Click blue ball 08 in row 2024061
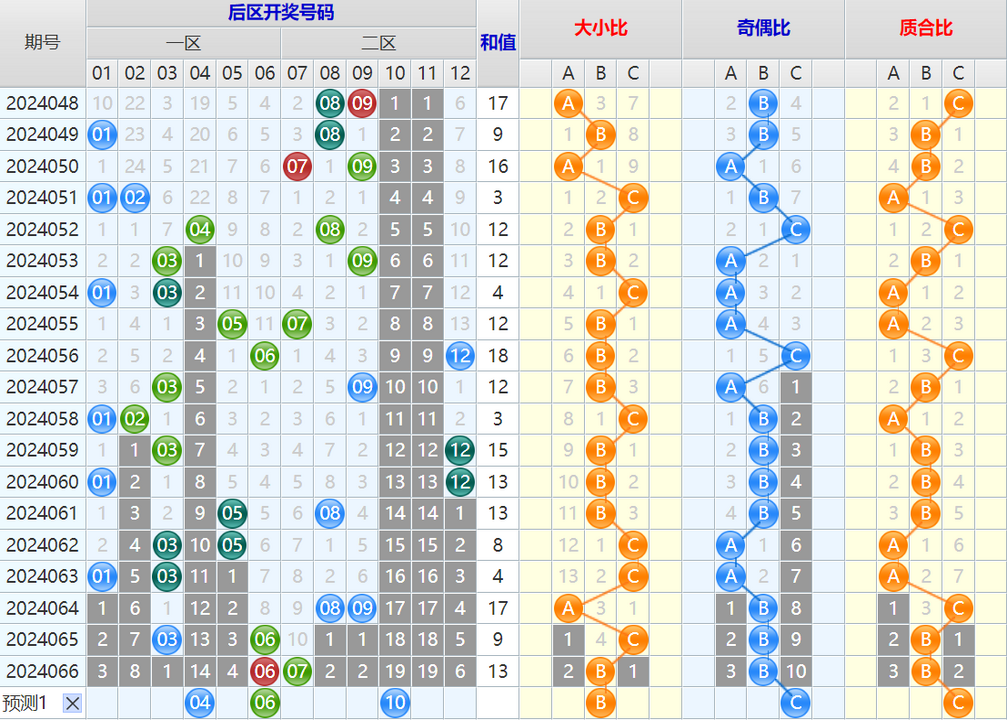Viewport: 1007px width, 720px height. (330, 513)
